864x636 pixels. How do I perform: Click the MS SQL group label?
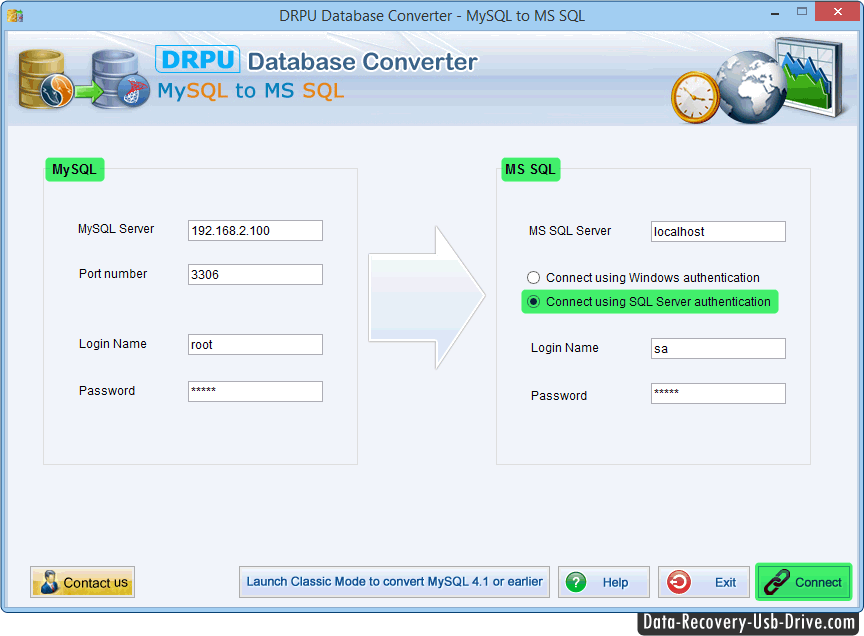point(531,169)
